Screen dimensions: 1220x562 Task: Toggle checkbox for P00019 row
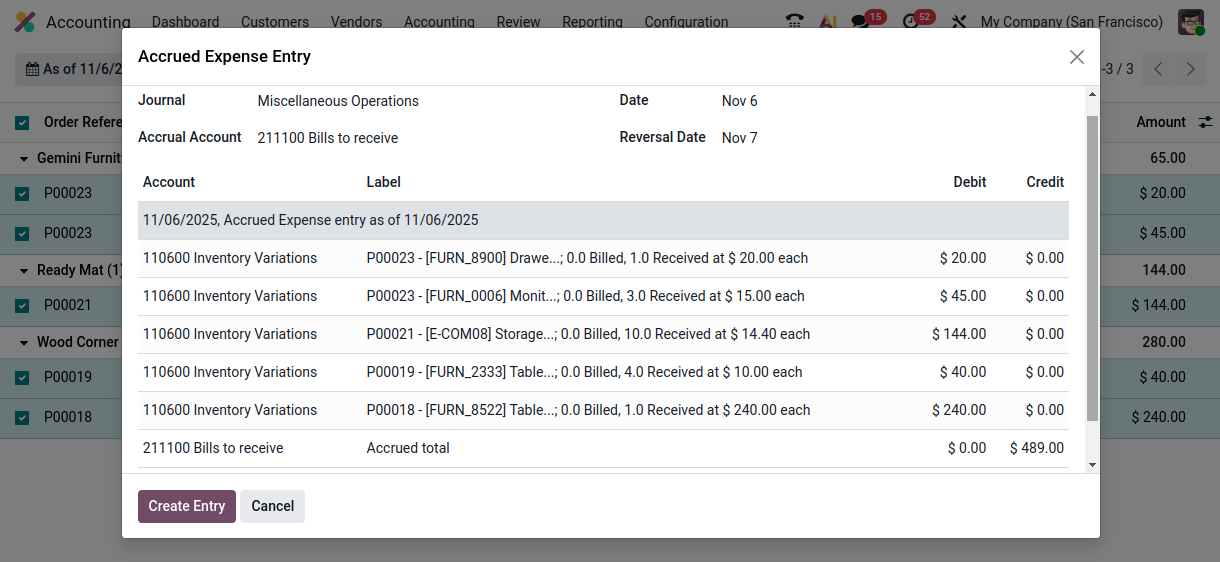(x=22, y=378)
